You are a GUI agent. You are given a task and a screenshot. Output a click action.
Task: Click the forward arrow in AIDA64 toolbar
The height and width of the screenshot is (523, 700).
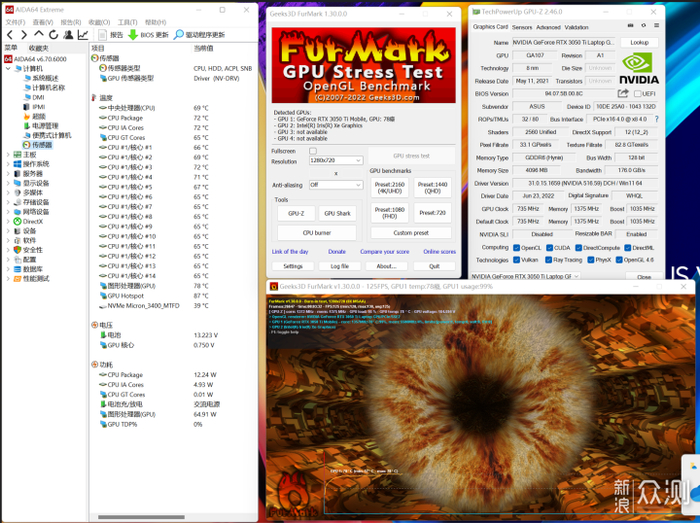pyautogui.click(x=24, y=35)
